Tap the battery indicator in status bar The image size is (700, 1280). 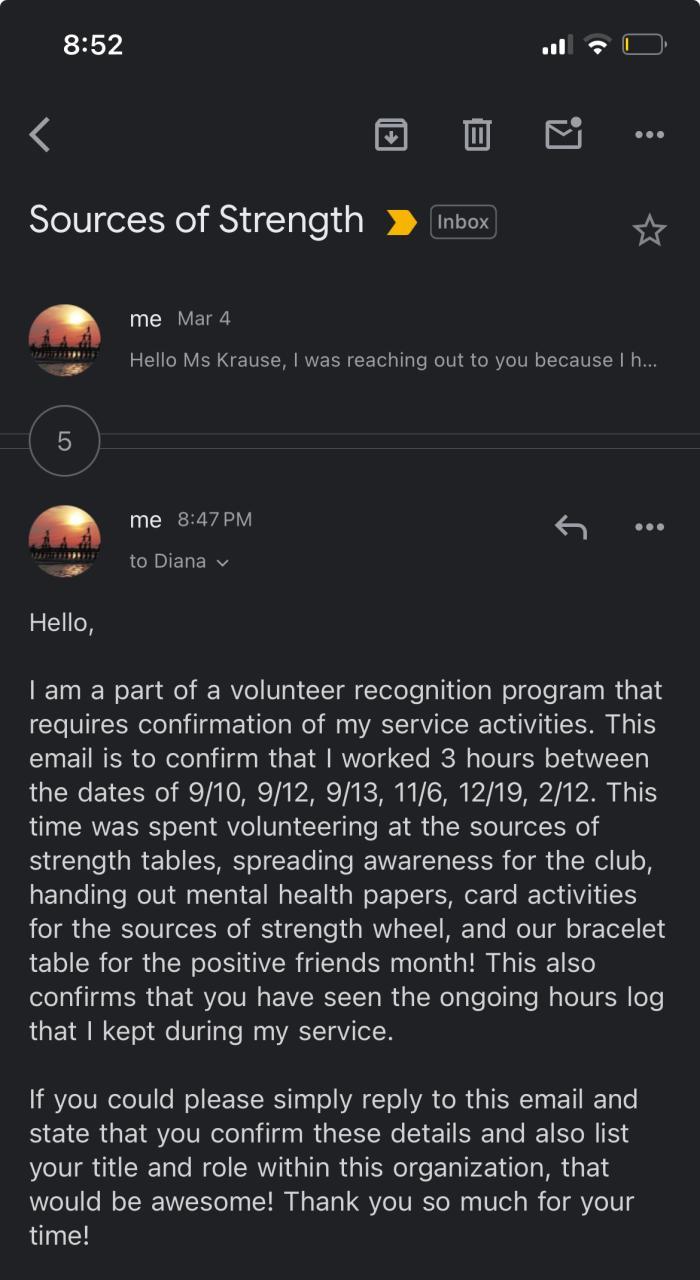click(x=643, y=45)
